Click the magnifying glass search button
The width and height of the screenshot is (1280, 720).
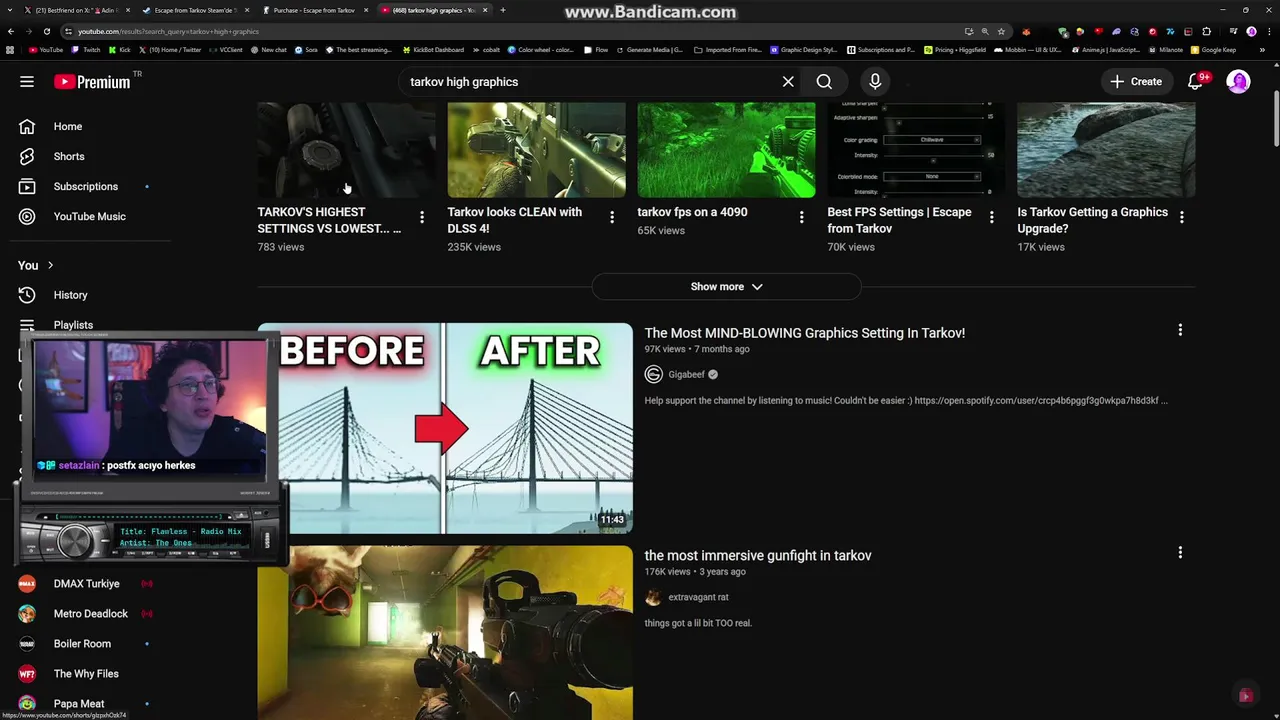click(x=824, y=82)
